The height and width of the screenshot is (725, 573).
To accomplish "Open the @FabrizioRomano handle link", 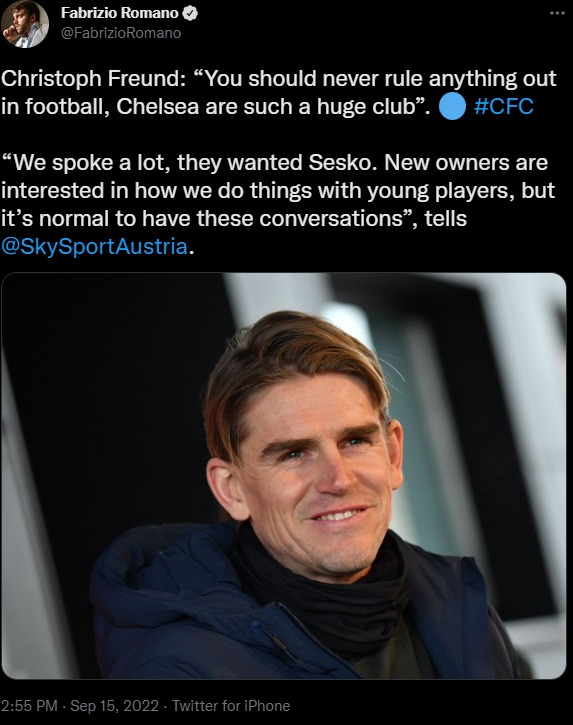I will (x=121, y=33).
